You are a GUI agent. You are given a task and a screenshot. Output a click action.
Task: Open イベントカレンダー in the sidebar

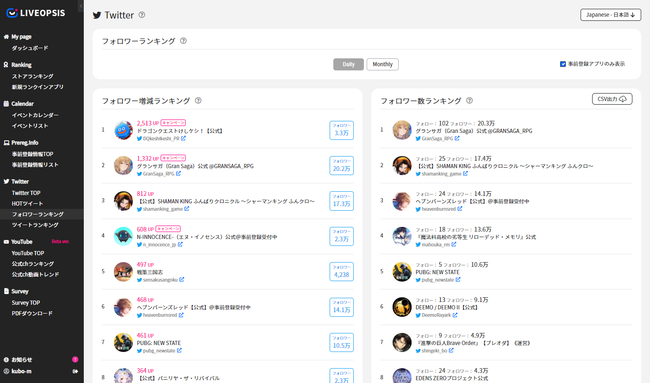[x=35, y=115]
